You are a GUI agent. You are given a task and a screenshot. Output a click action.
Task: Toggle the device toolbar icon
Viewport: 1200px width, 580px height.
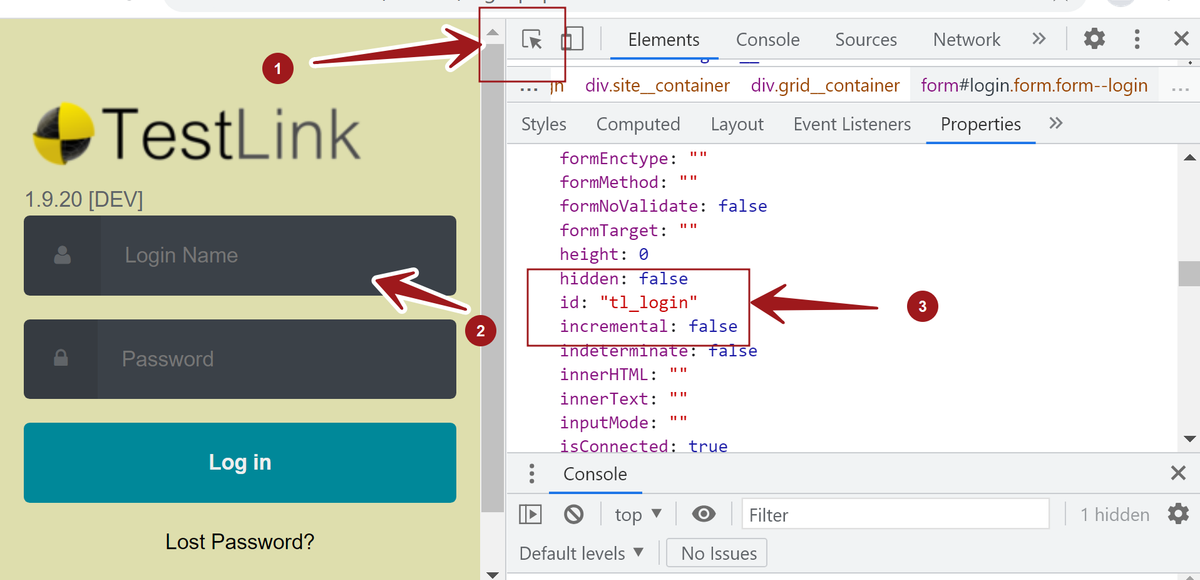571,39
